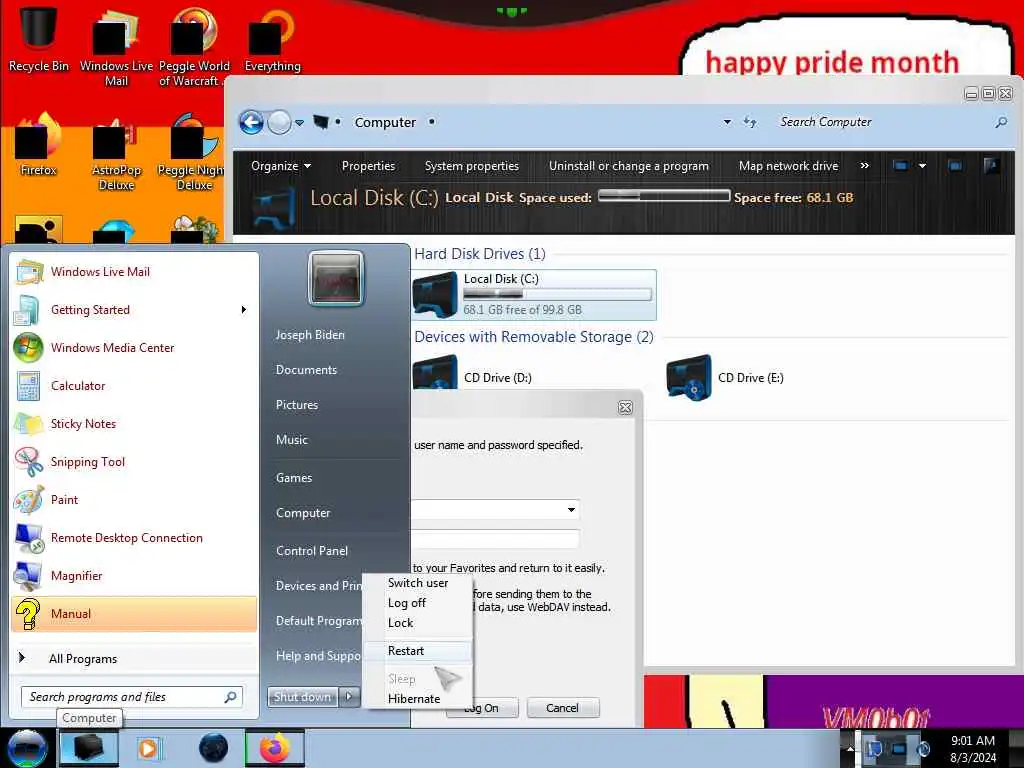
Task: Open AstroPop Deluxe desktop icon
Action: point(116,152)
